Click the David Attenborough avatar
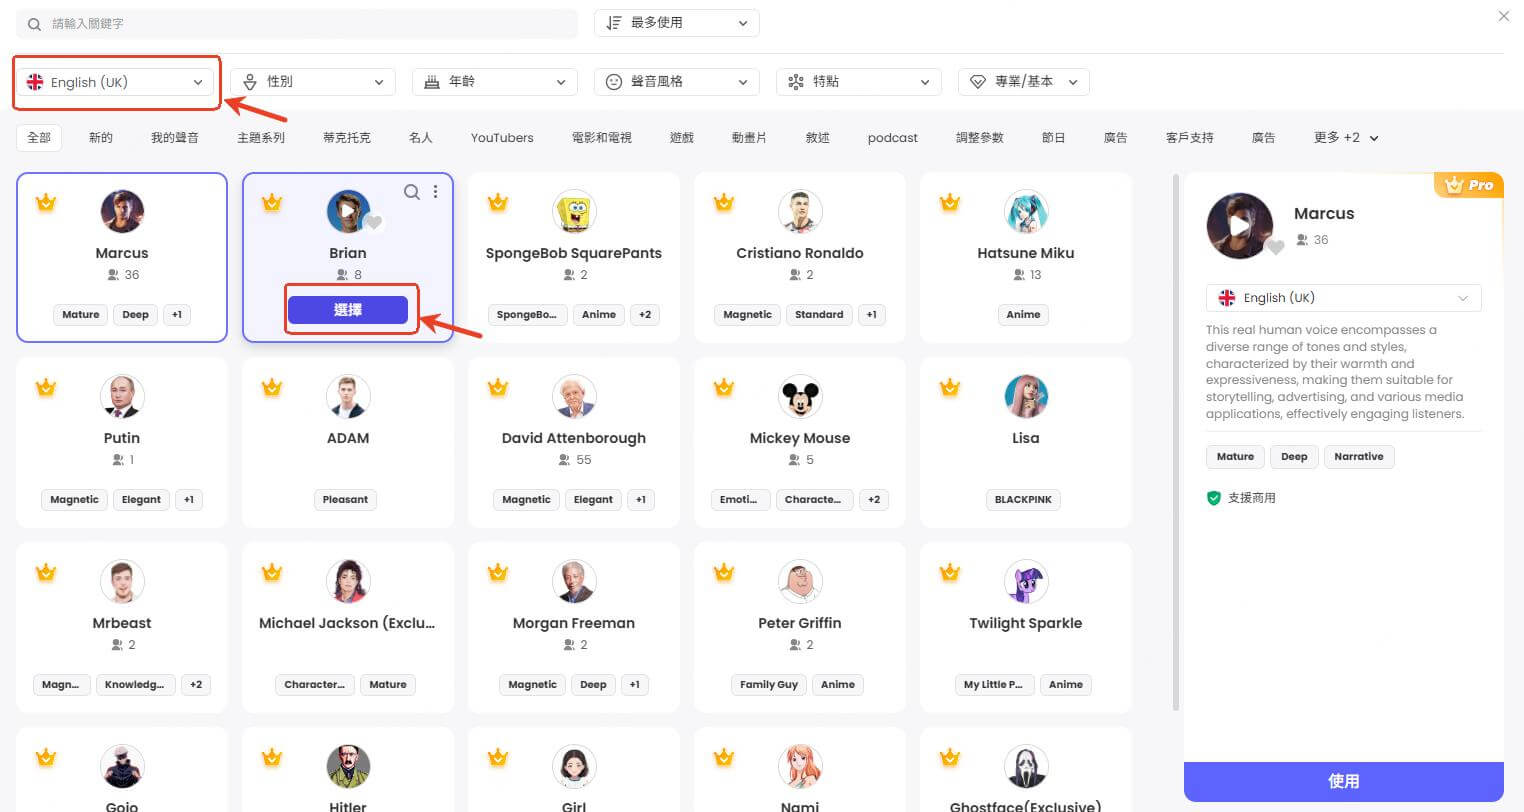The height and width of the screenshot is (812, 1524). [x=574, y=397]
